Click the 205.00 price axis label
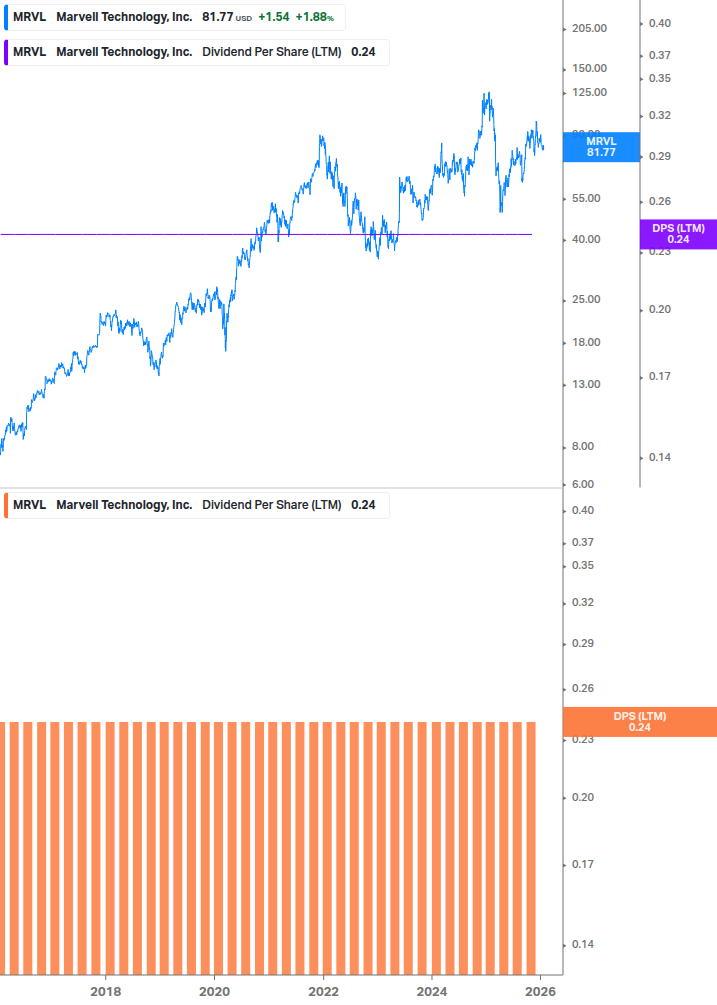 [589, 28]
